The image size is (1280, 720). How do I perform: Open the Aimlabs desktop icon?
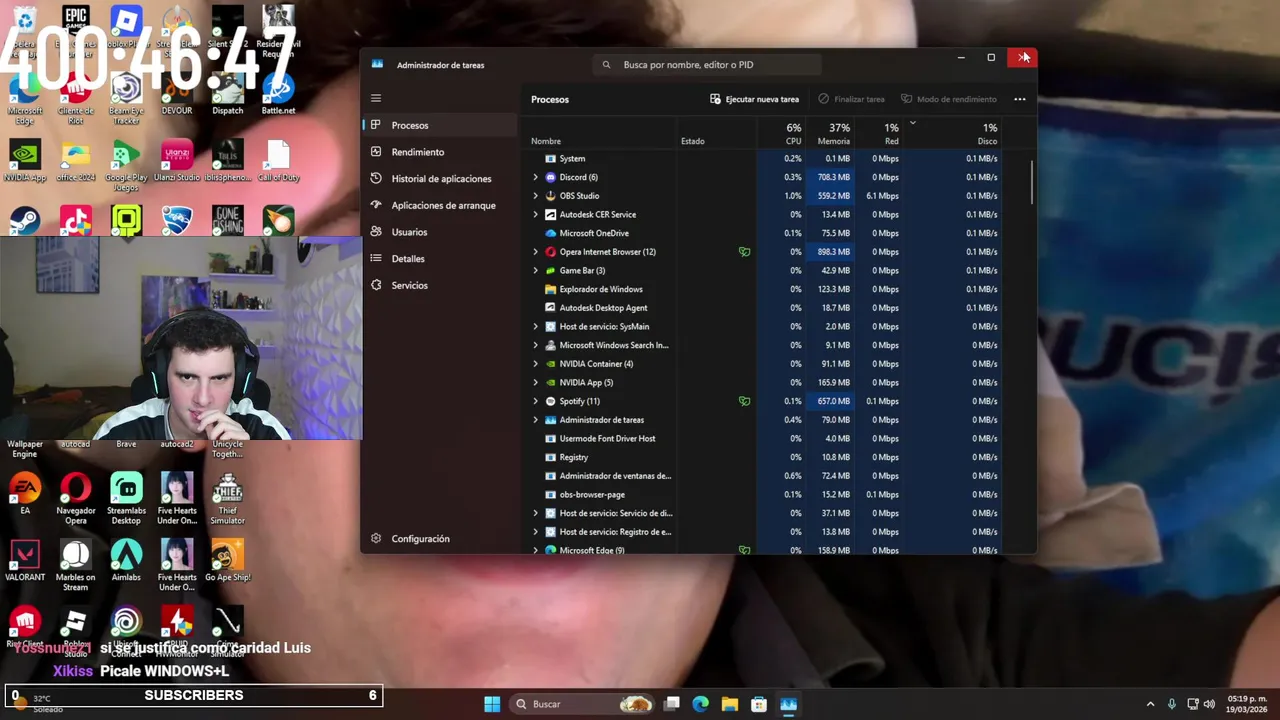click(x=126, y=561)
